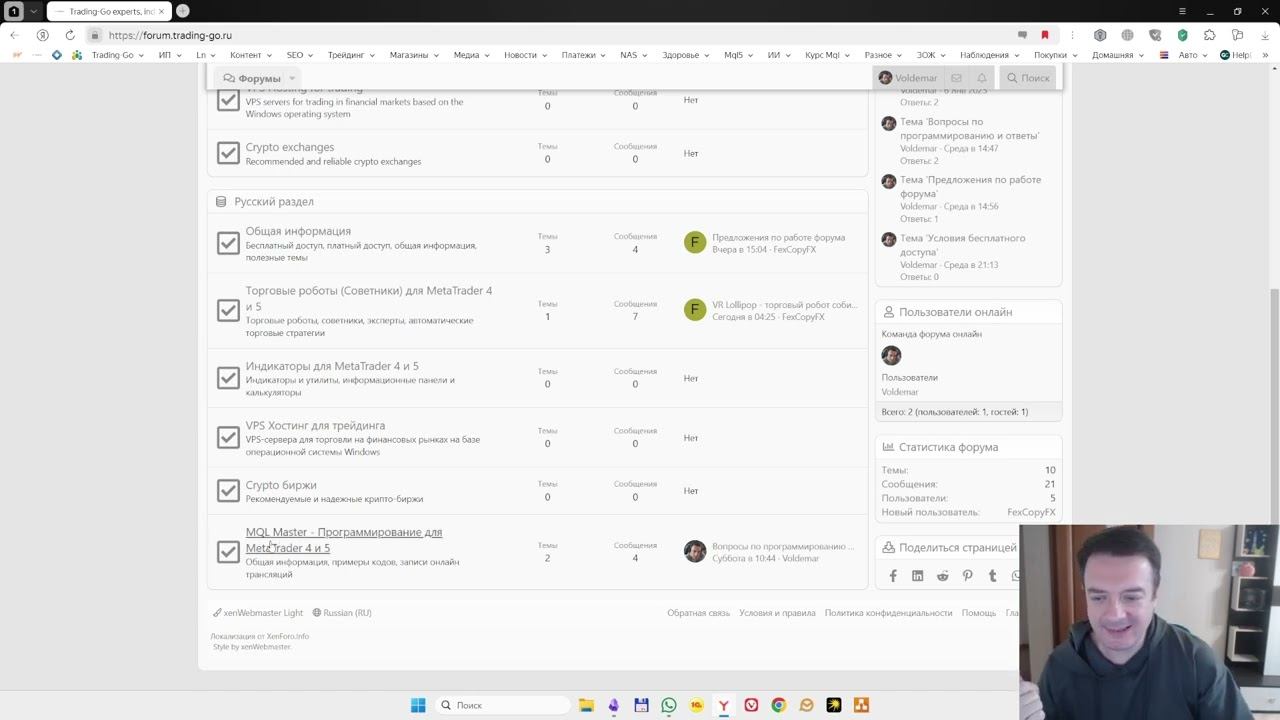Toggle the red bookmark icon in address bar
The height and width of the screenshot is (720, 1280).
1045,35
